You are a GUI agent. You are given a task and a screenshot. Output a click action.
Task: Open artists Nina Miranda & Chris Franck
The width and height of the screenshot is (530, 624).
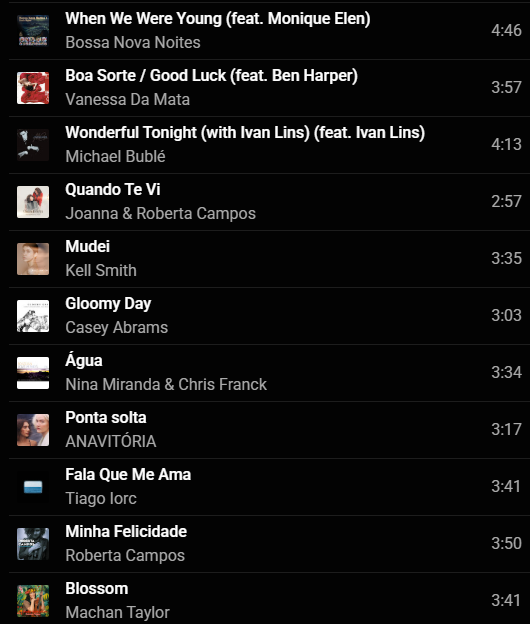click(x=166, y=384)
